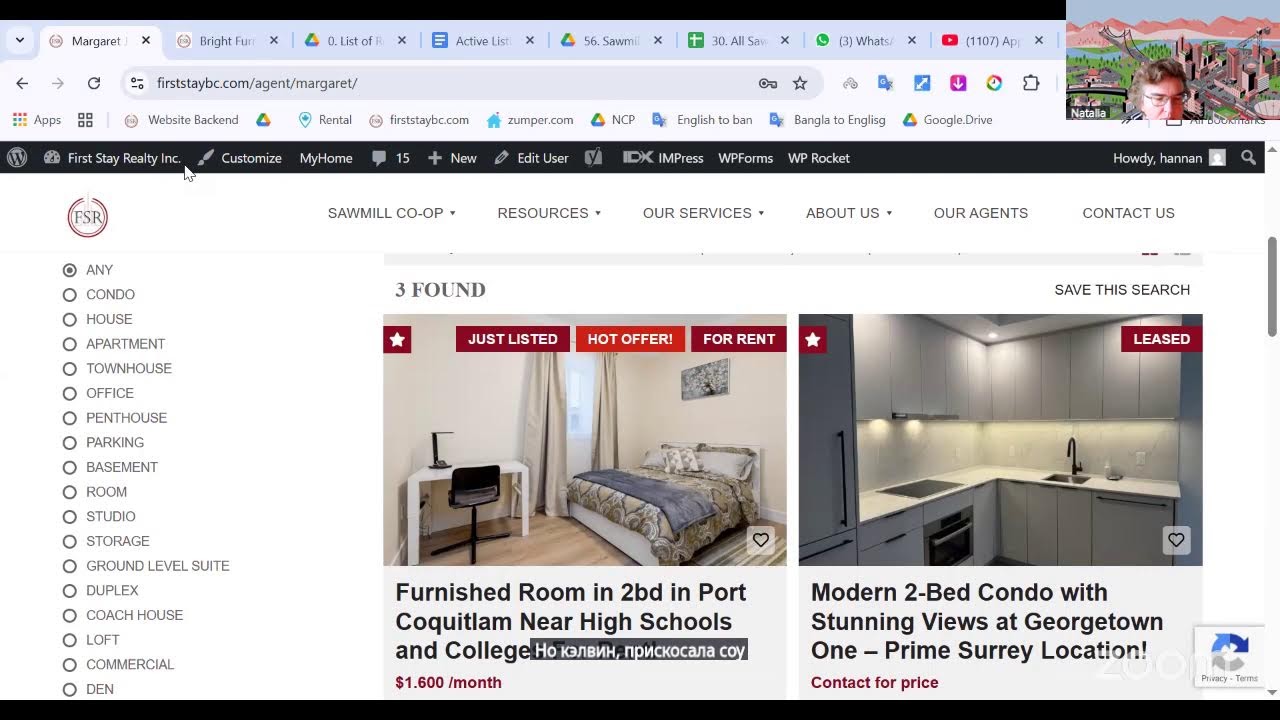Open the Chrome extensions puzzle icon
1280x720 pixels.
(1030, 83)
